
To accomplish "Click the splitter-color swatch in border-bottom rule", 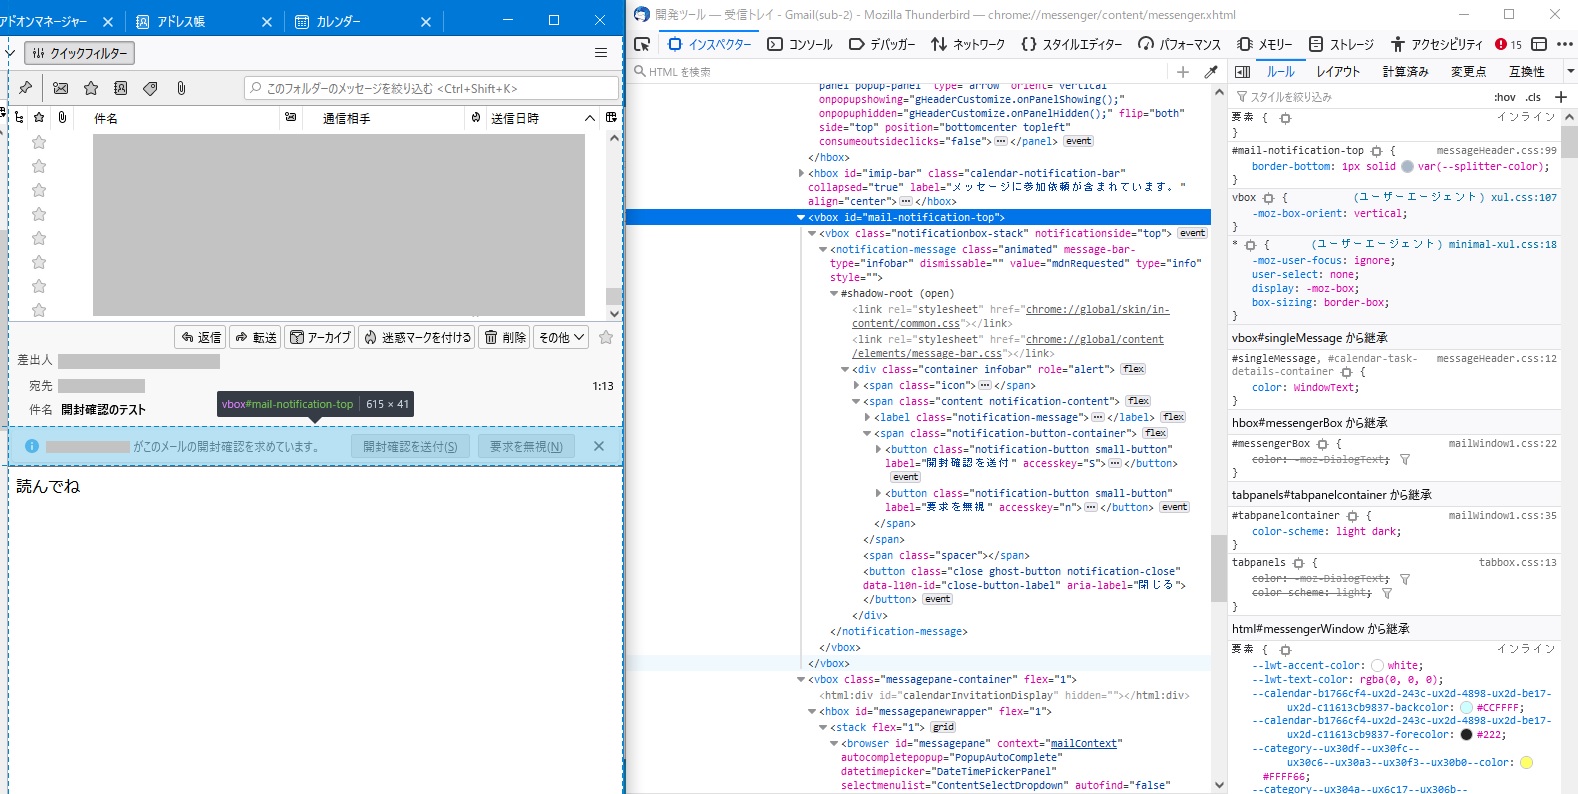I will point(1407,167).
